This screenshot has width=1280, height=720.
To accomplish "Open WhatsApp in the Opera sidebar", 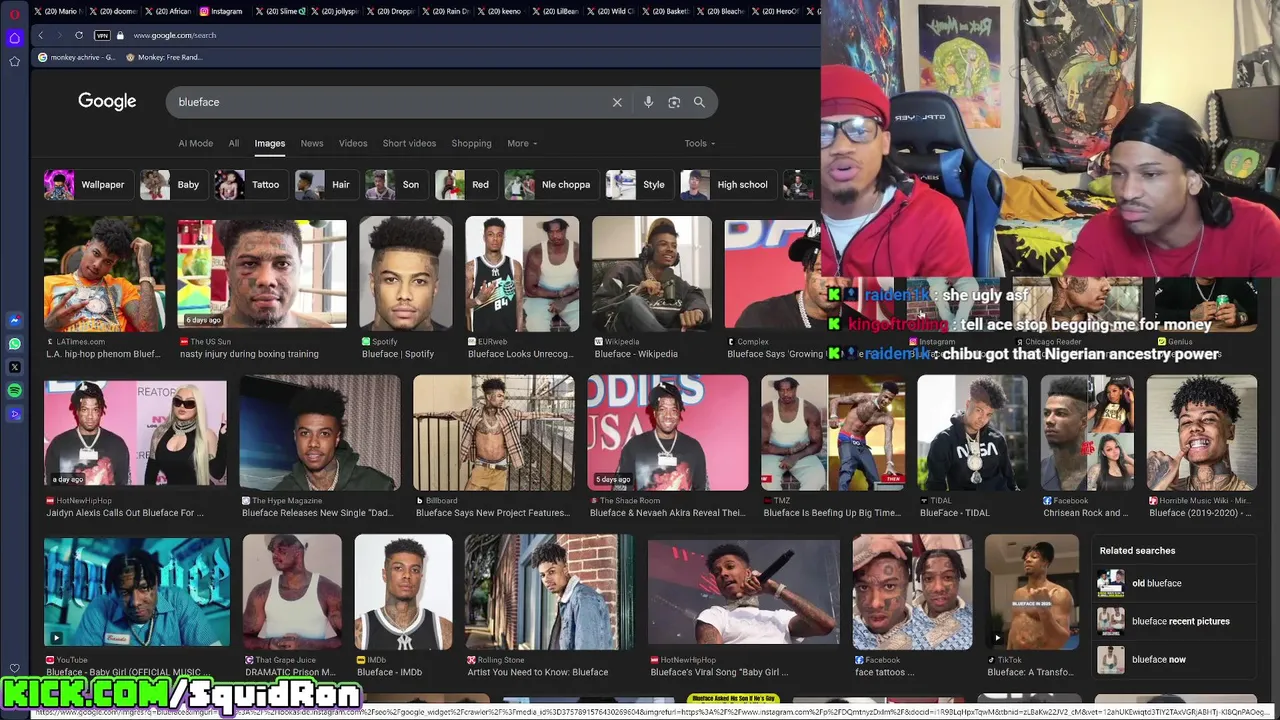I will point(14,344).
